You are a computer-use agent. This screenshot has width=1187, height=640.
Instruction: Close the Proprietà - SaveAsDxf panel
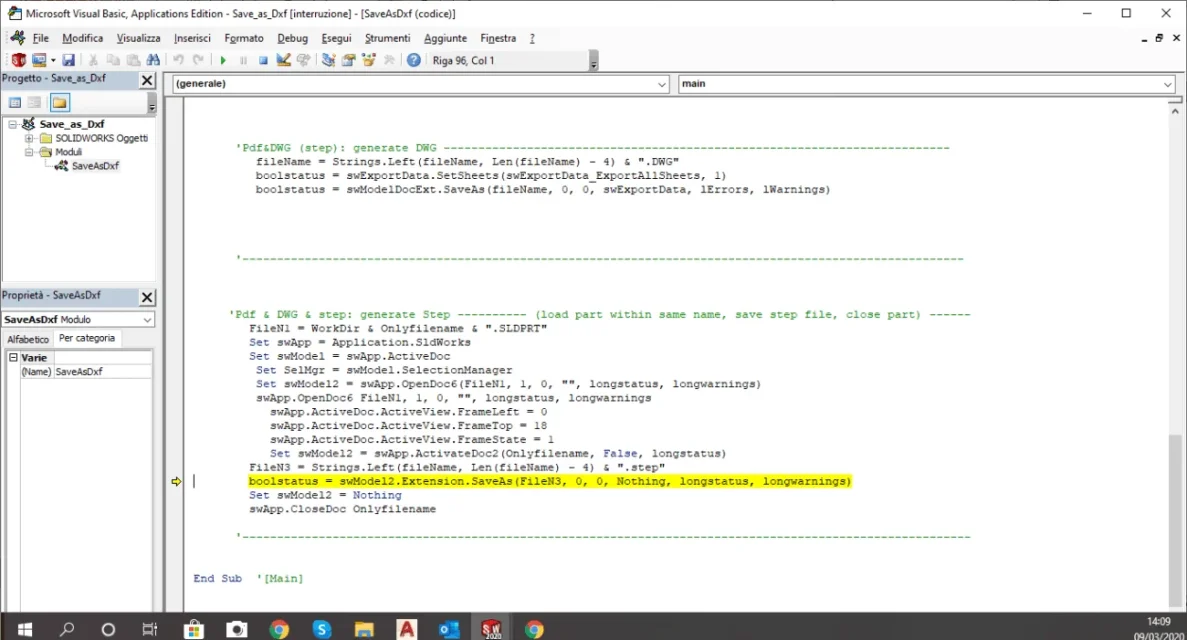[x=147, y=297]
